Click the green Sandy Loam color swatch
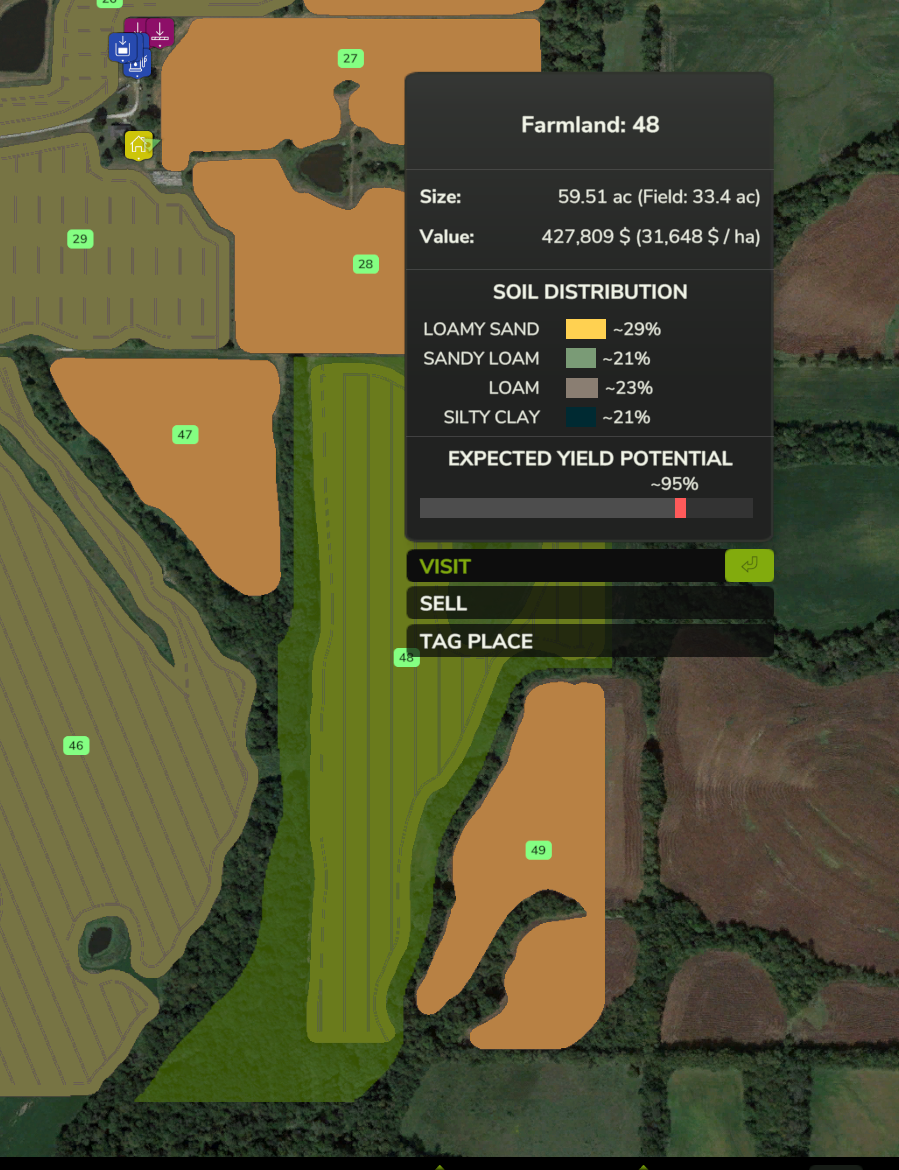899x1170 pixels. coord(581,358)
